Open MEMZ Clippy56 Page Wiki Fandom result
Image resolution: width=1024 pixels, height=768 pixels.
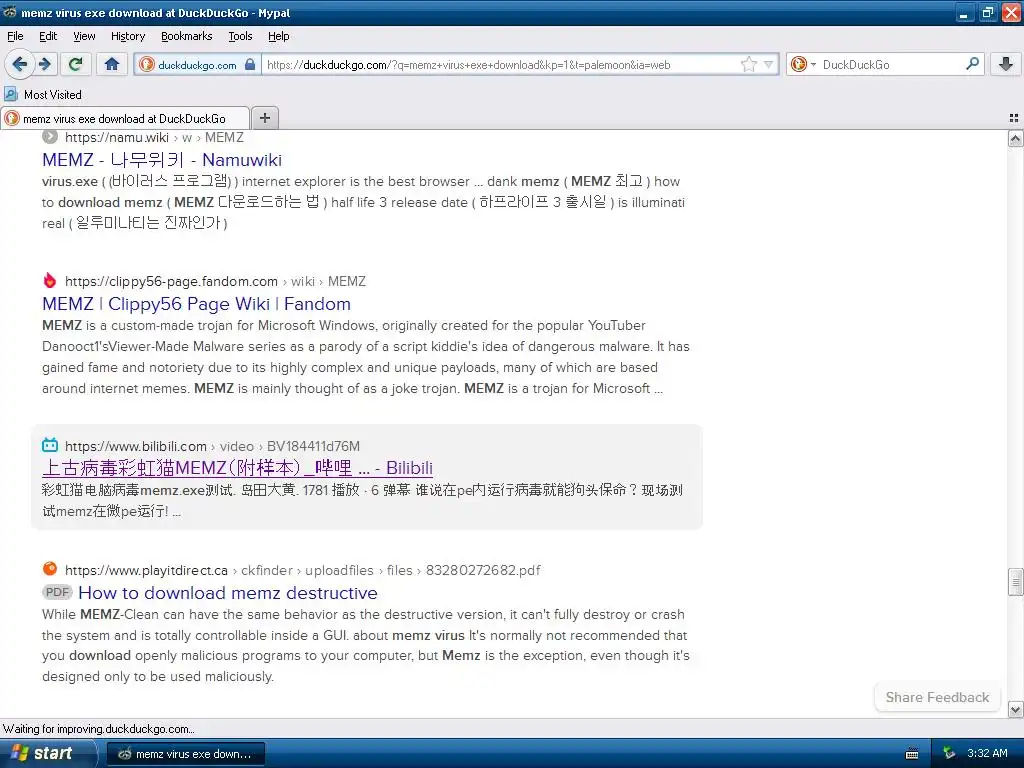pyautogui.click(x=196, y=304)
